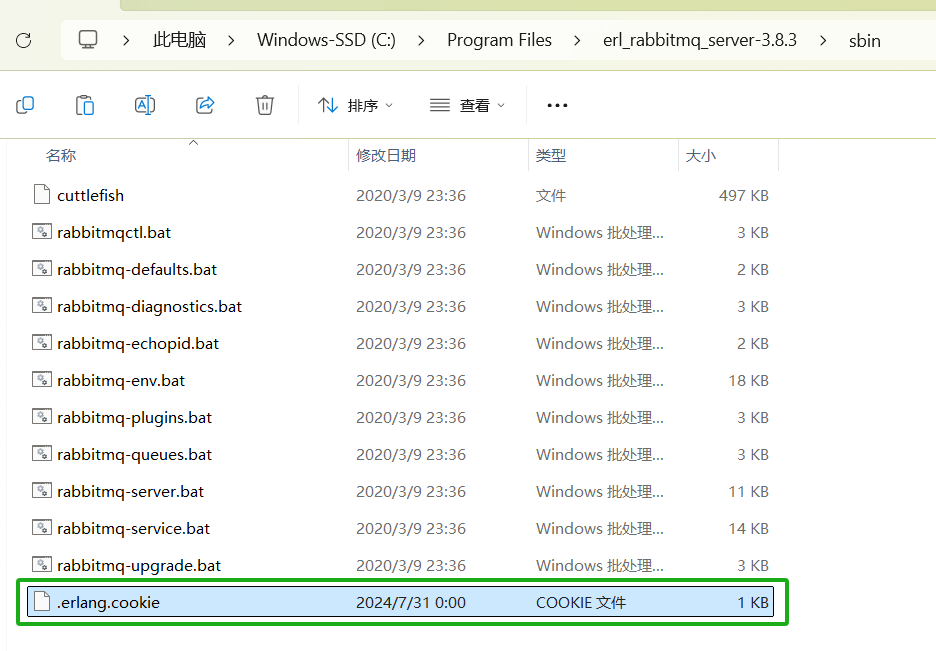Viewport: 936px width, 651px height.
Task: Expand chevron after 此电脑 in breadcrumb
Action: [231, 41]
